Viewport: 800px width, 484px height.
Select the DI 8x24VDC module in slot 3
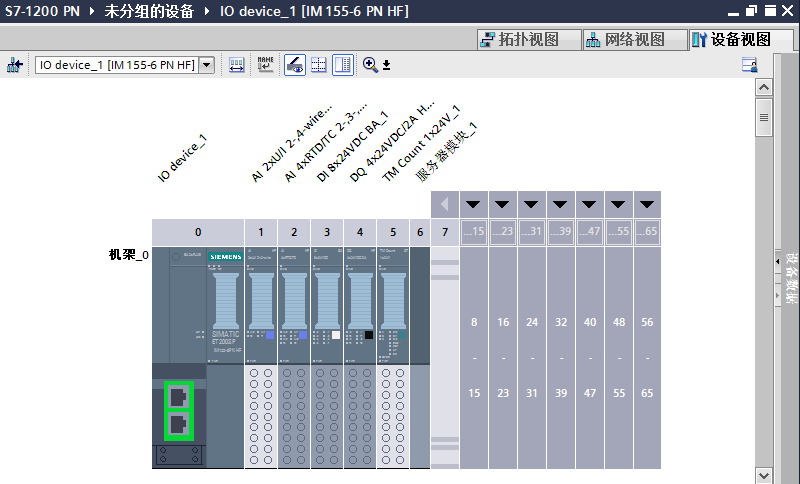click(x=327, y=357)
